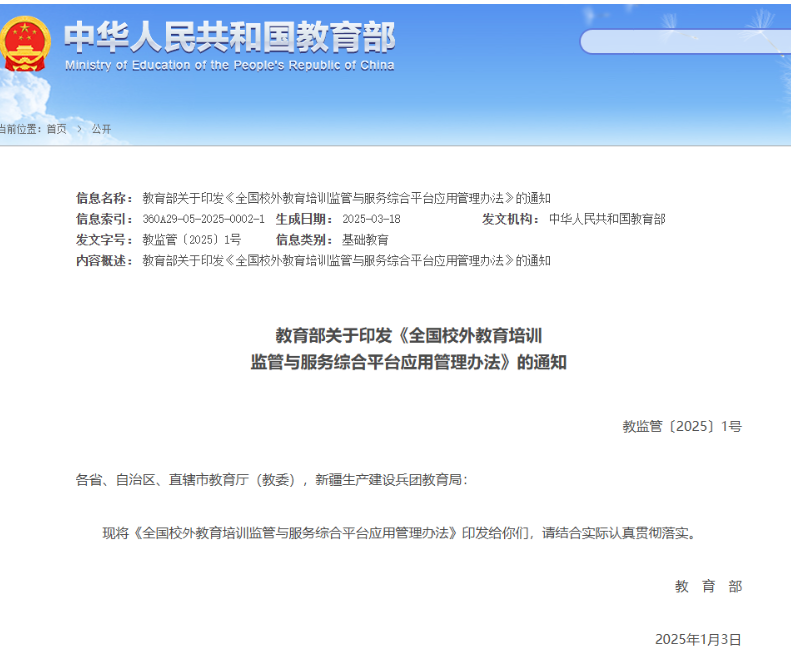The width and height of the screenshot is (791, 657).
Task: Click the 信息类别 label
Action: [304, 240]
